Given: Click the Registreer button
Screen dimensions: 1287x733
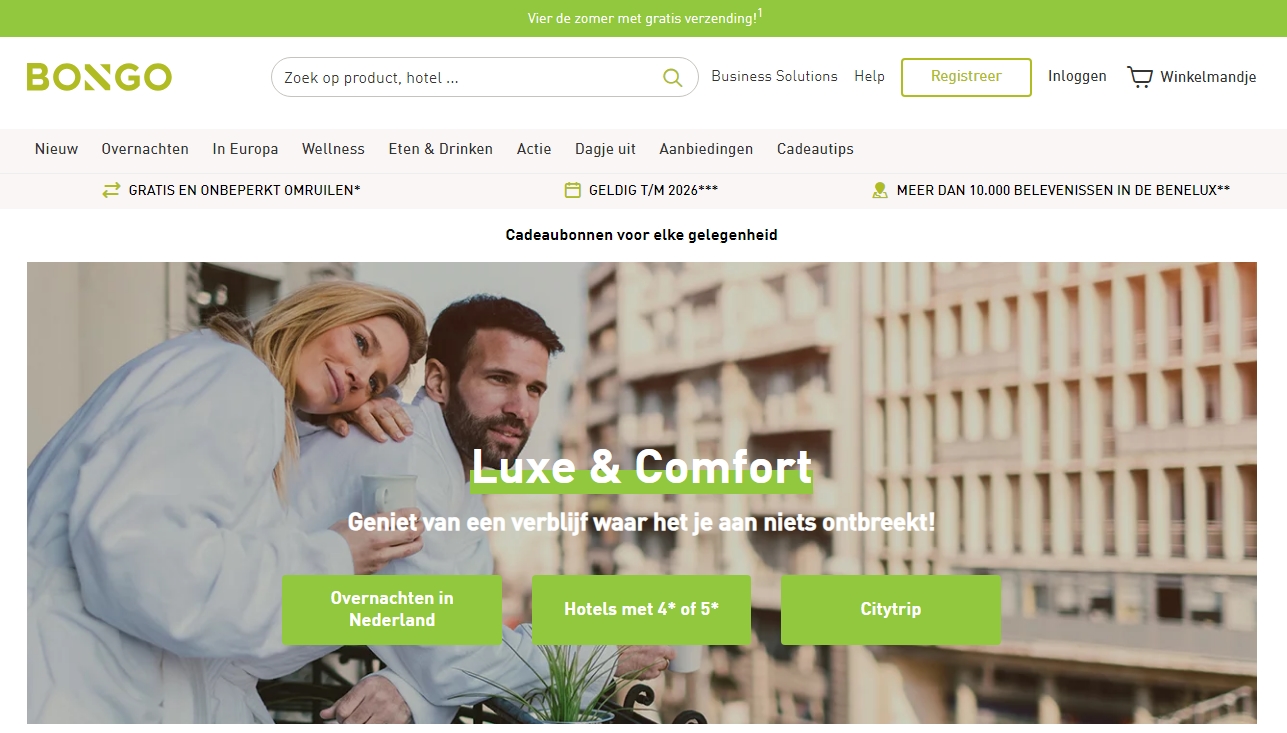Looking at the screenshot, I should [x=966, y=77].
